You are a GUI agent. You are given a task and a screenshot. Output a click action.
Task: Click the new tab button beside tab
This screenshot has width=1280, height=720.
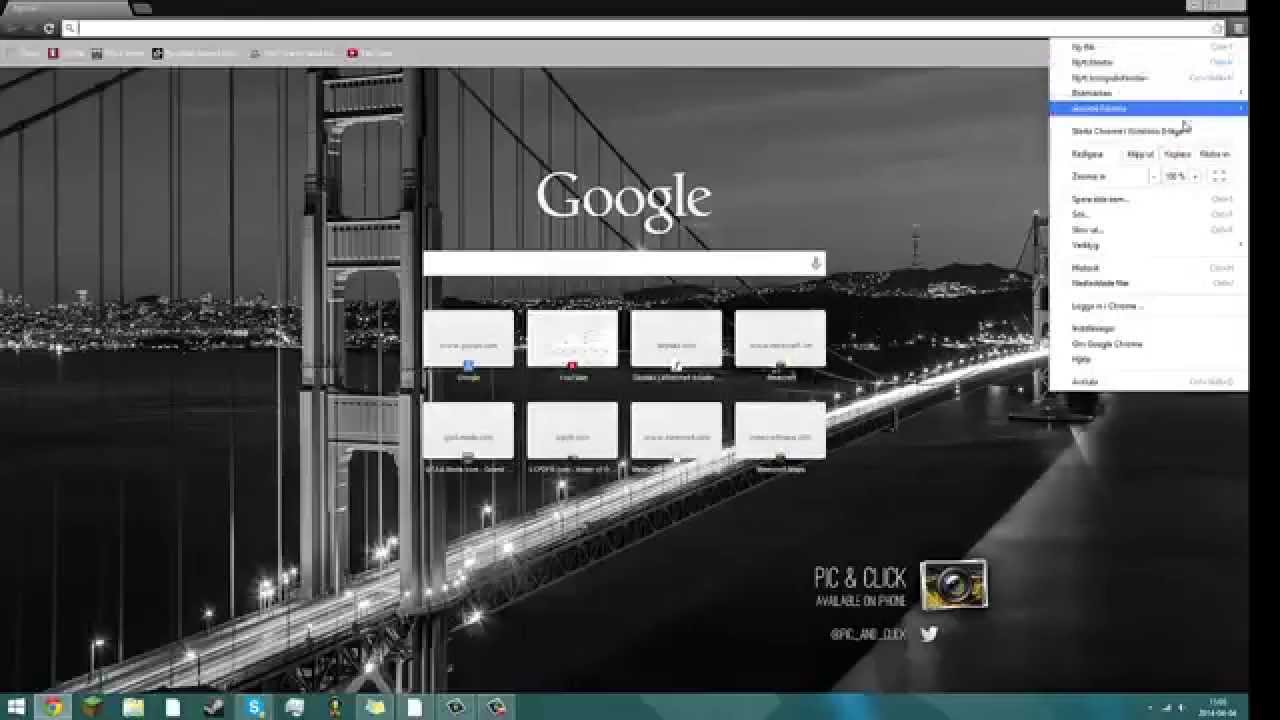coord(142,8)
